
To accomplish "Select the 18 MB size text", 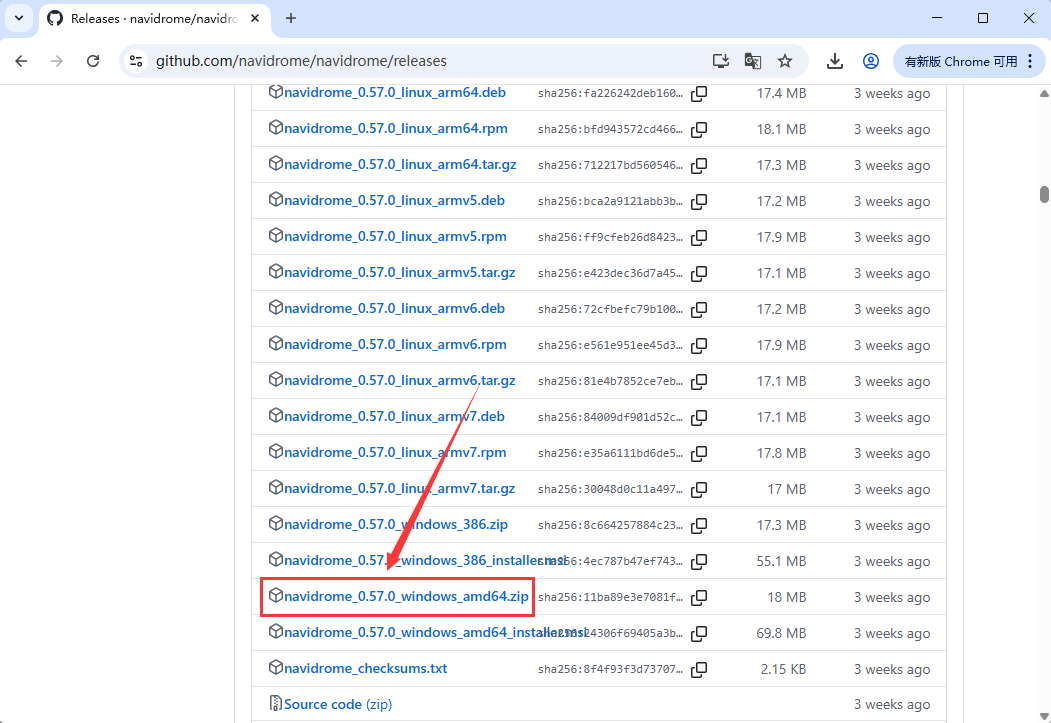I will point(786,598).
